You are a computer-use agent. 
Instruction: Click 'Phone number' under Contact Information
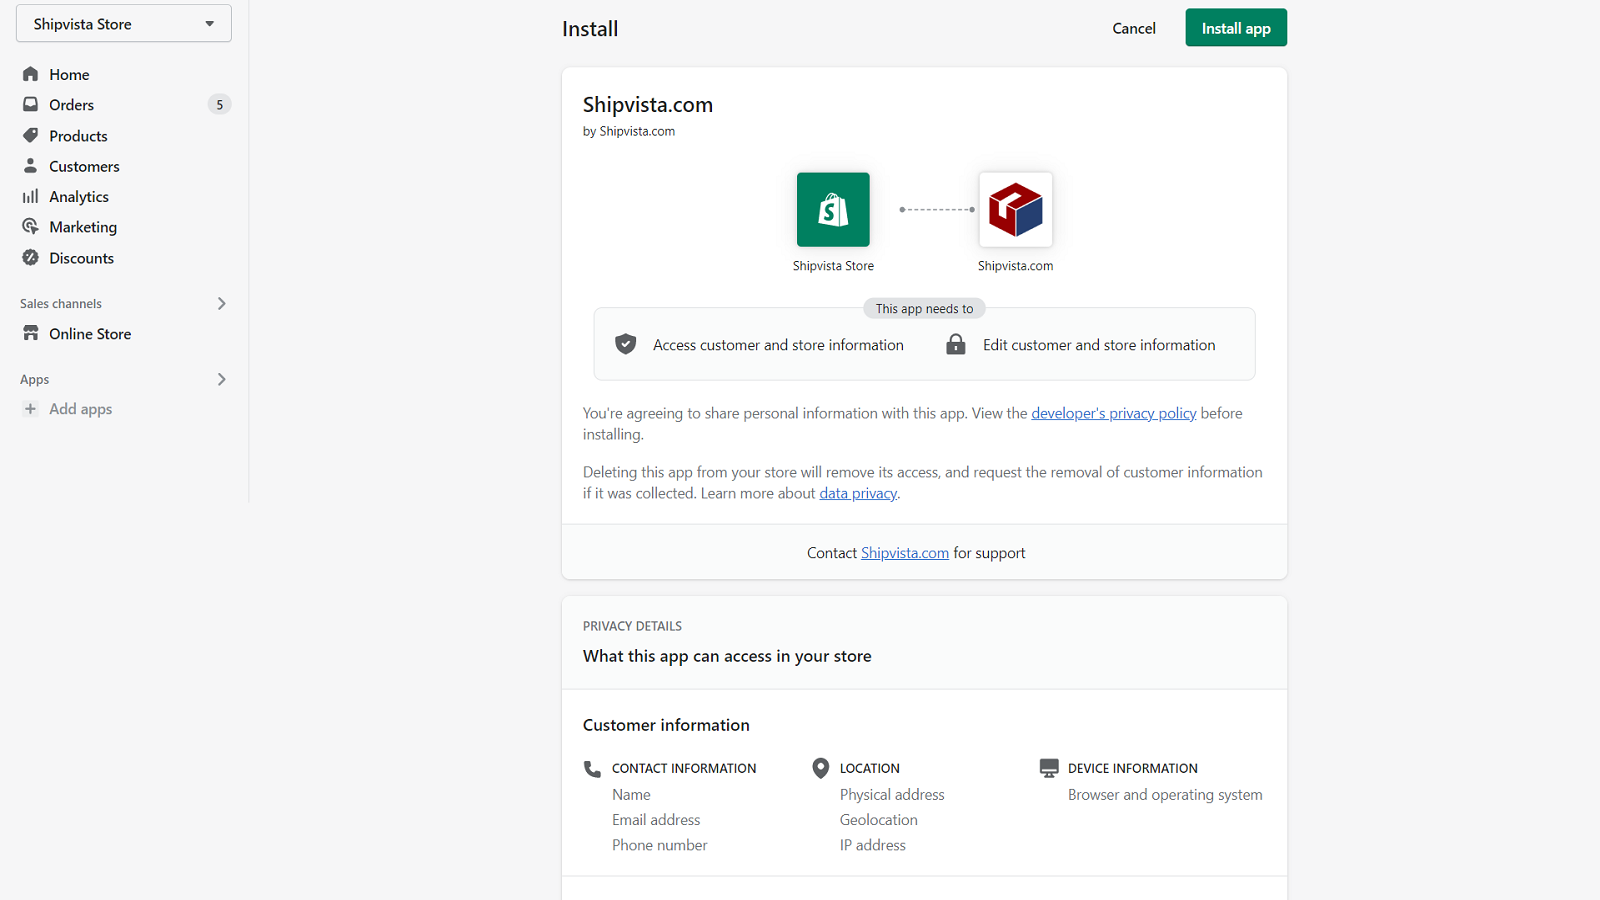tap(660, 845)
